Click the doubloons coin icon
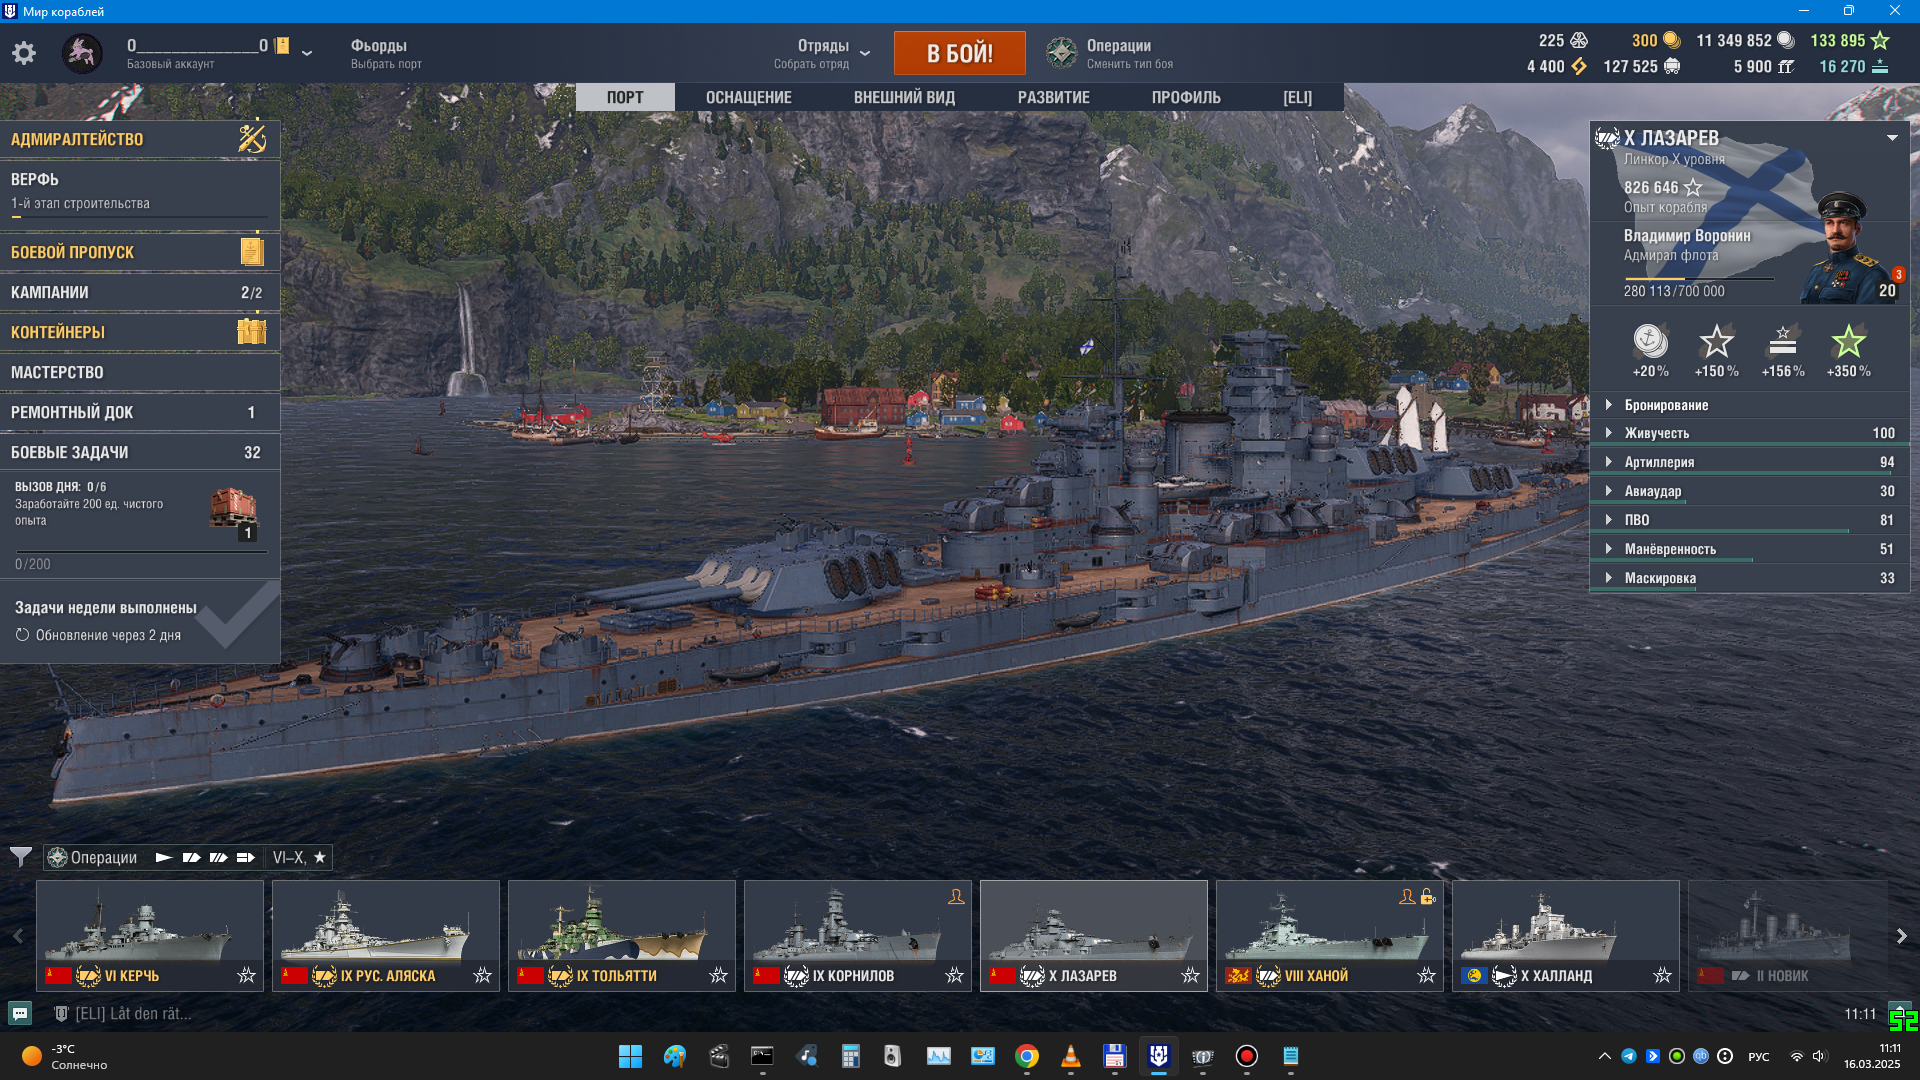 (x=1671, y=40)
